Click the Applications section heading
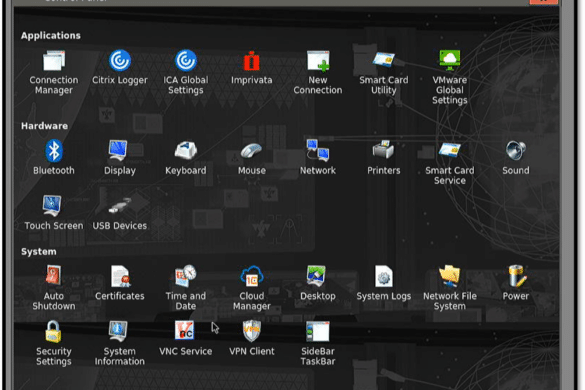Viewport: 585px width, 390px height. [51, 35]
